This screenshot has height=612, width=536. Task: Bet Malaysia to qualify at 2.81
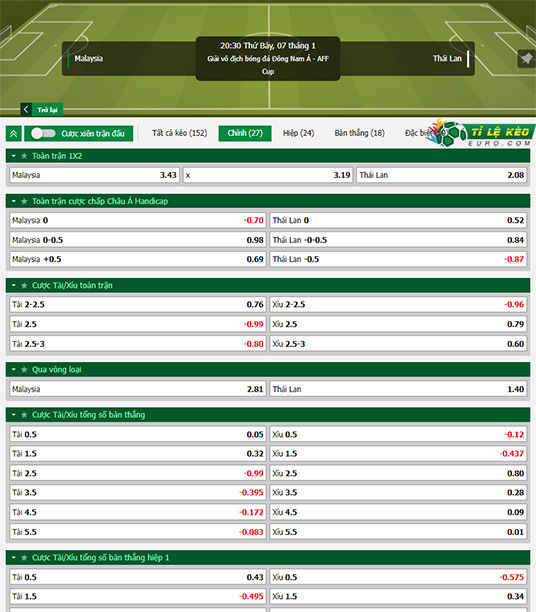[x=137, y=389]
